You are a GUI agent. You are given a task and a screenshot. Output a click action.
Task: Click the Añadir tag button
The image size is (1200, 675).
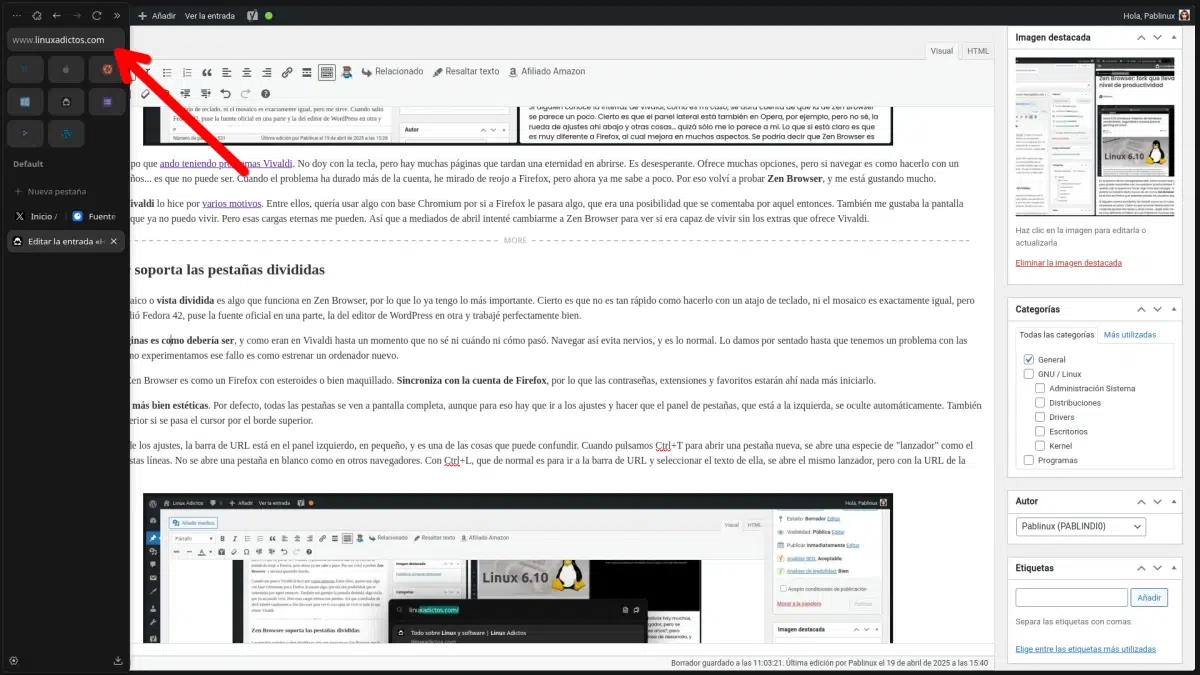[1150, 597]
